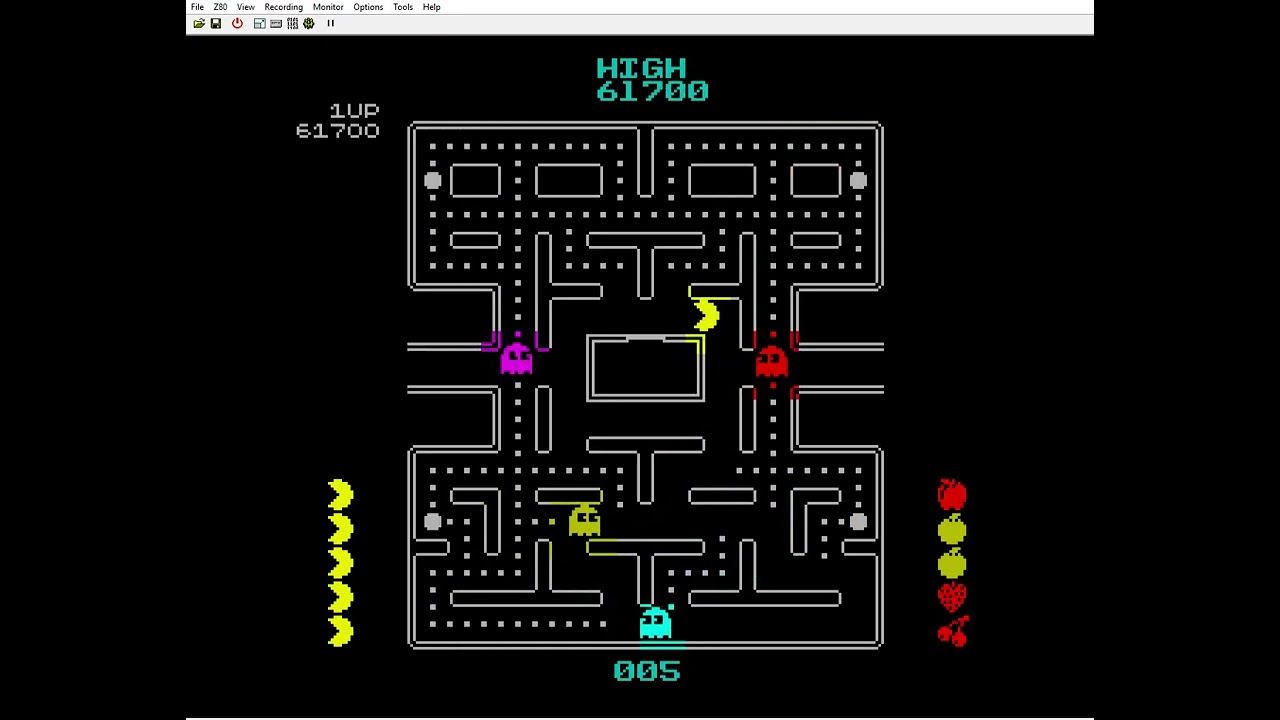Click the yellow Pac-Man character
The width and height of the screenshot is (1280, 720).
pos(706,315)
